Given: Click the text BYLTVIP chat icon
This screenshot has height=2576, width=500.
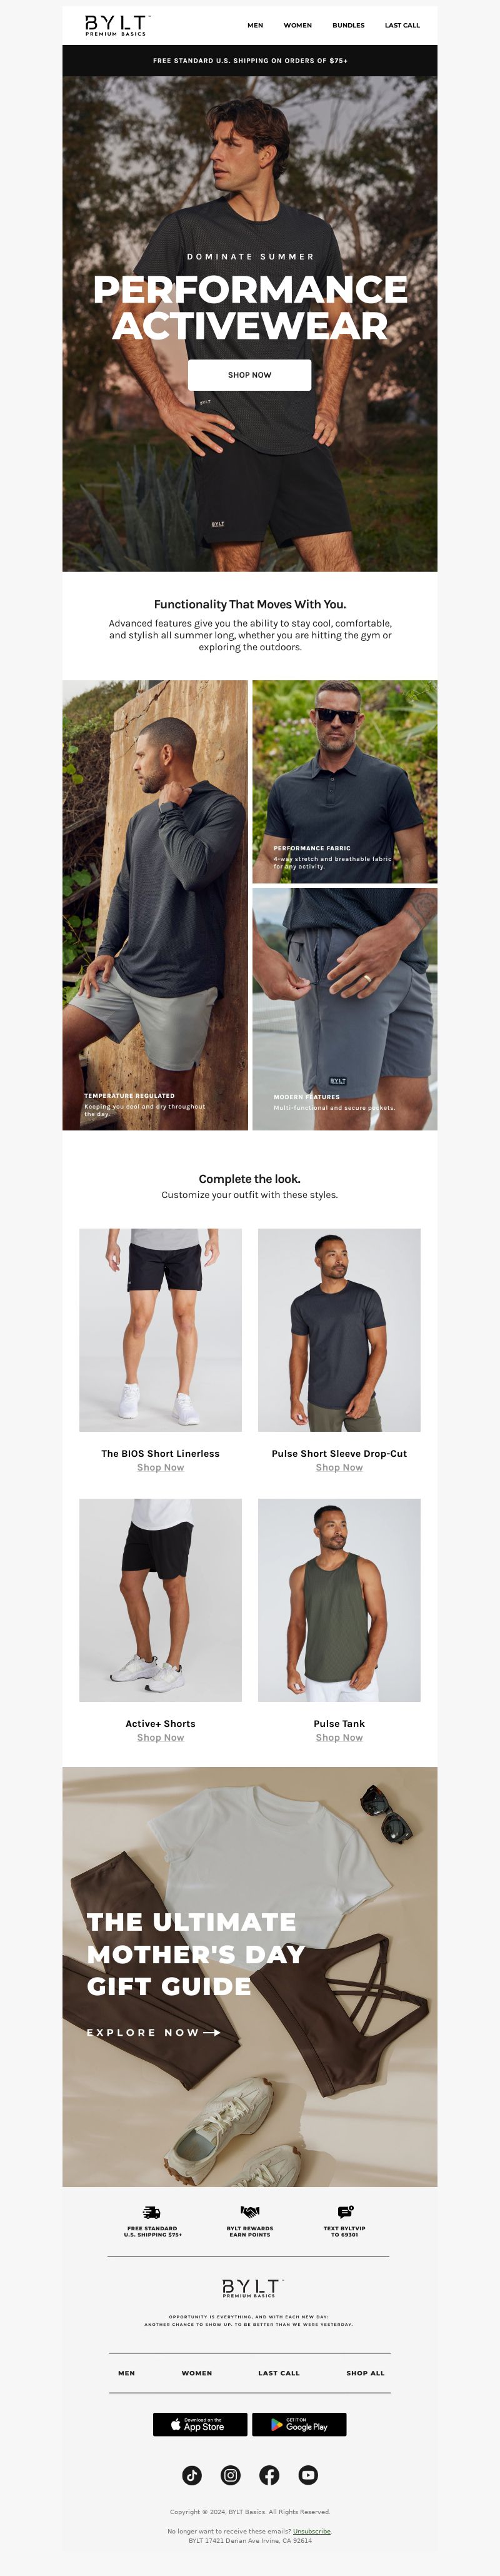Looking at the screenshot, I should 345,2212.
